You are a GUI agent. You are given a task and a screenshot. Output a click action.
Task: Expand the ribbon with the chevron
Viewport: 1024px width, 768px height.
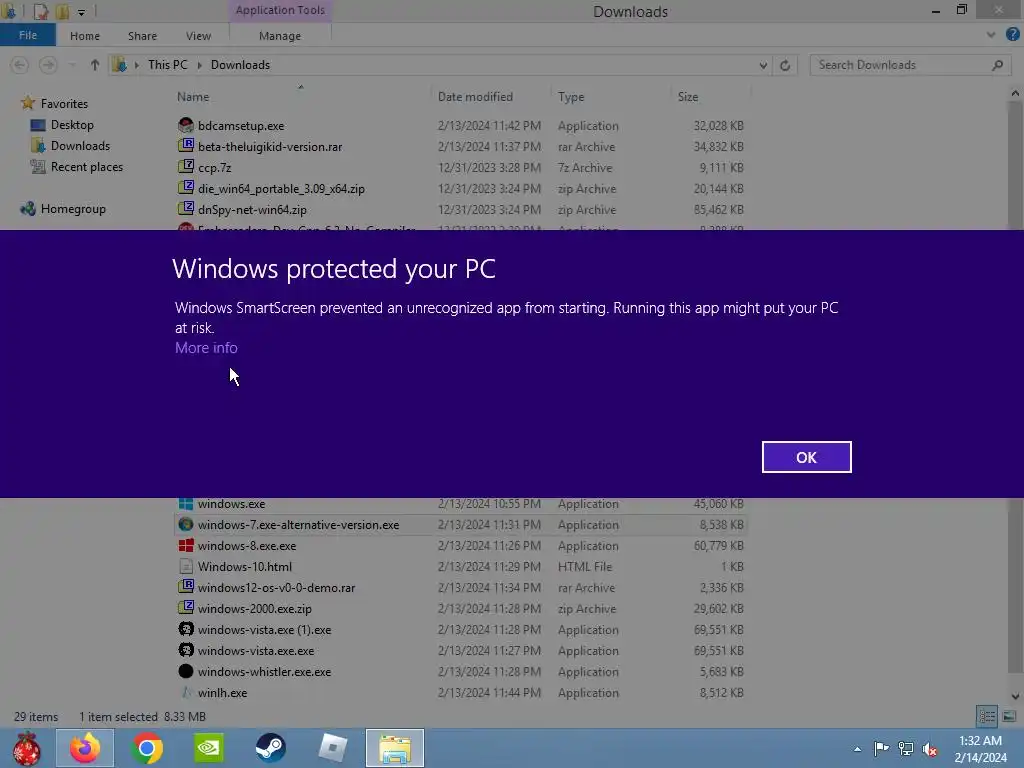click(991, 35)
